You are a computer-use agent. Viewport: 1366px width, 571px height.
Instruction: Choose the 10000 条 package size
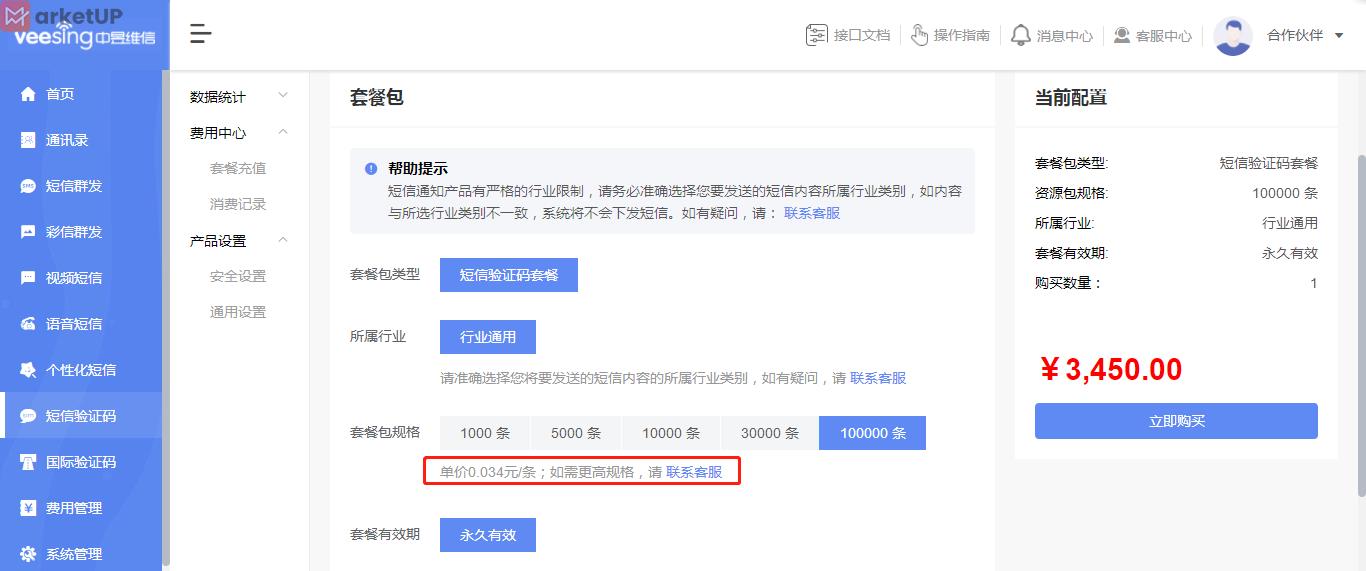pyautogui.click(x=671, y=433)
